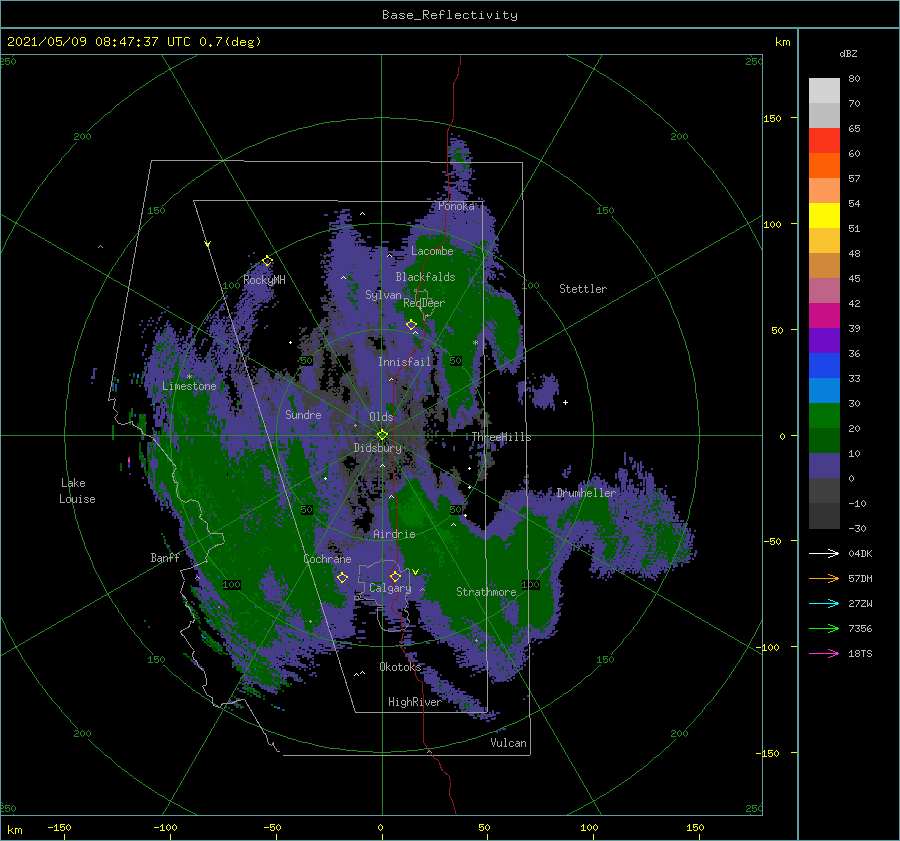Click the red 65 dBZ color swatch
900x841 pixels.
point(824,141)
